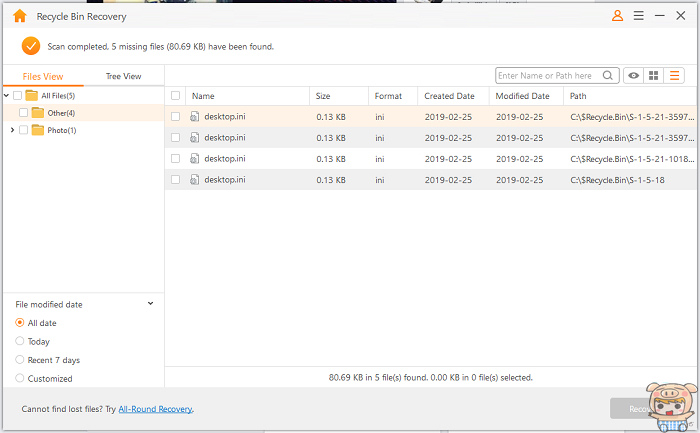
Task: Collapse the File modified date section
Action: coord(150,303)
